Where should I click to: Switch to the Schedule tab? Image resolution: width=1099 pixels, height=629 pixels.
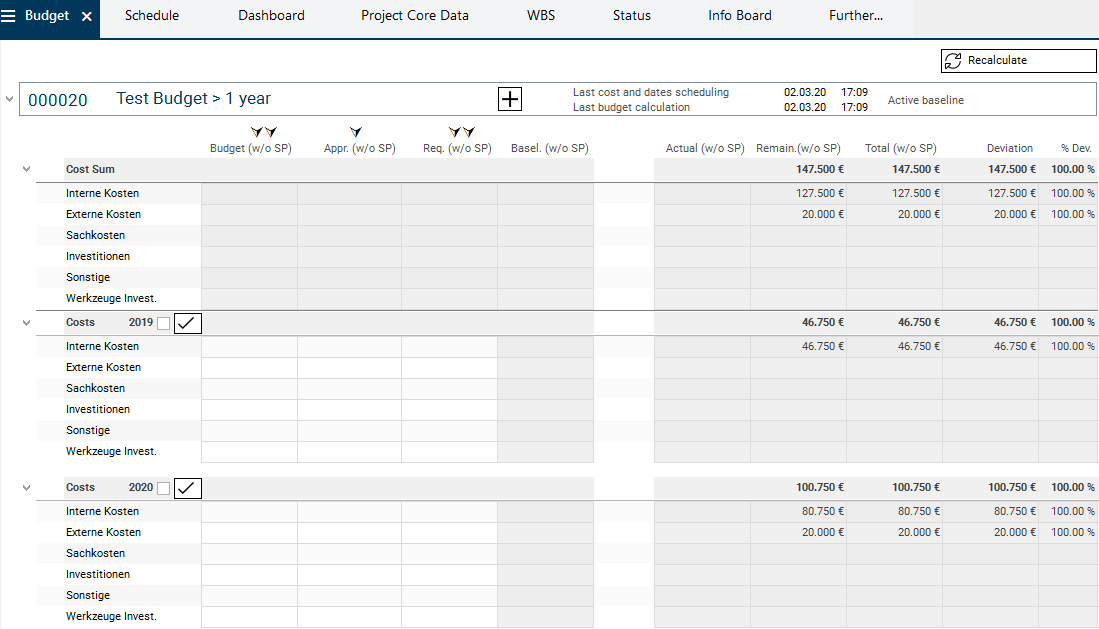tap(152, 16)
